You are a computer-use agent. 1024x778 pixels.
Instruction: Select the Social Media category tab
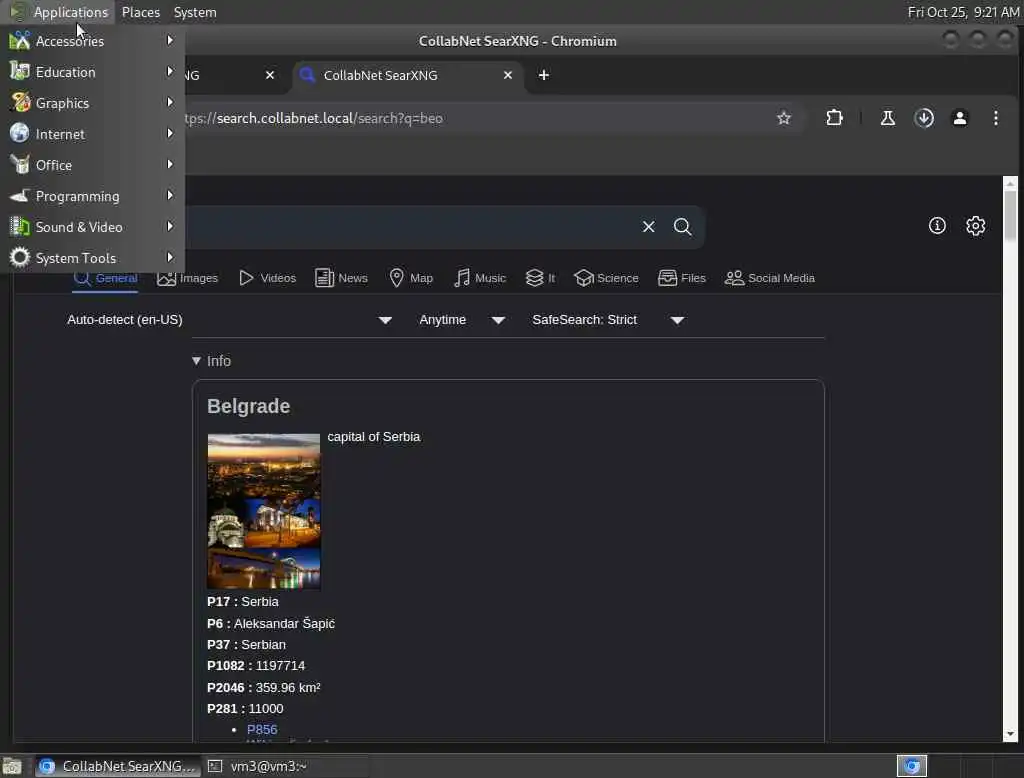(x=769, y=278)
